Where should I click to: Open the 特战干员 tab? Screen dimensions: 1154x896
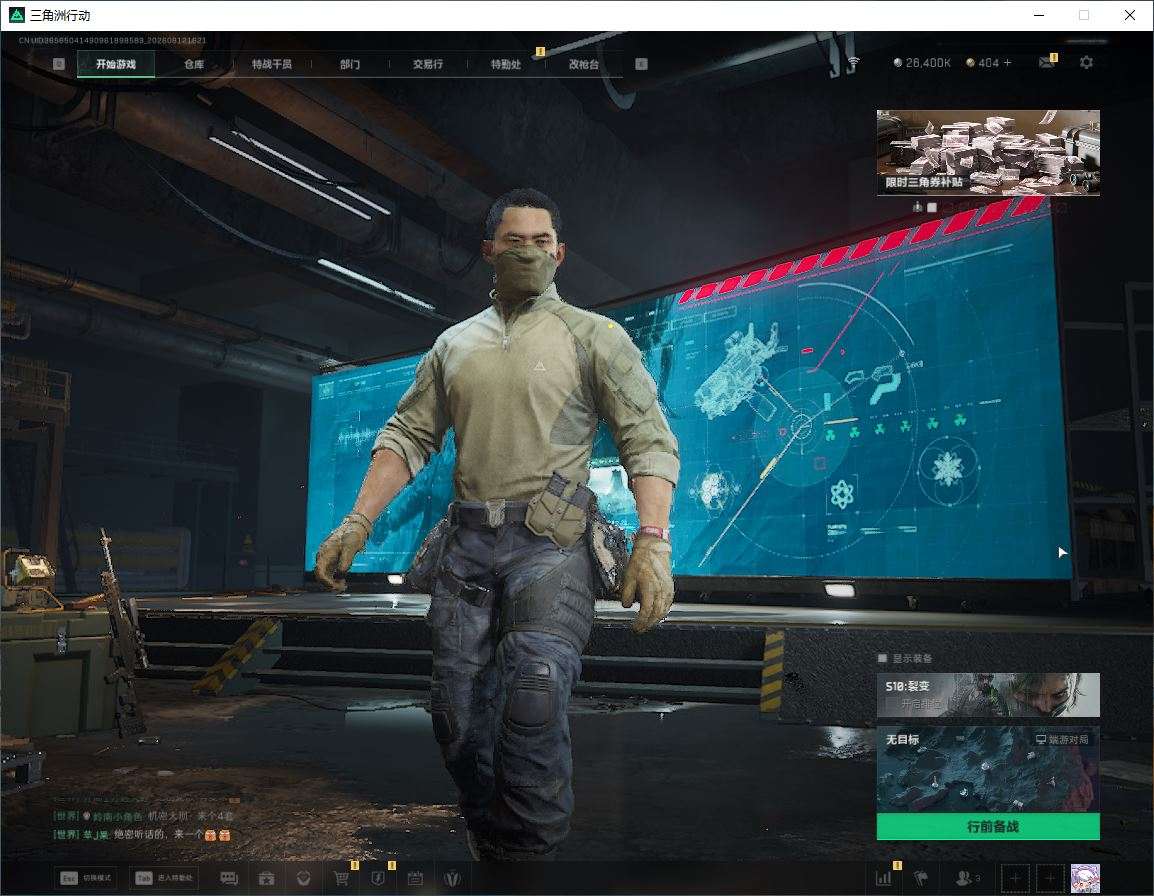coord(272,64)
